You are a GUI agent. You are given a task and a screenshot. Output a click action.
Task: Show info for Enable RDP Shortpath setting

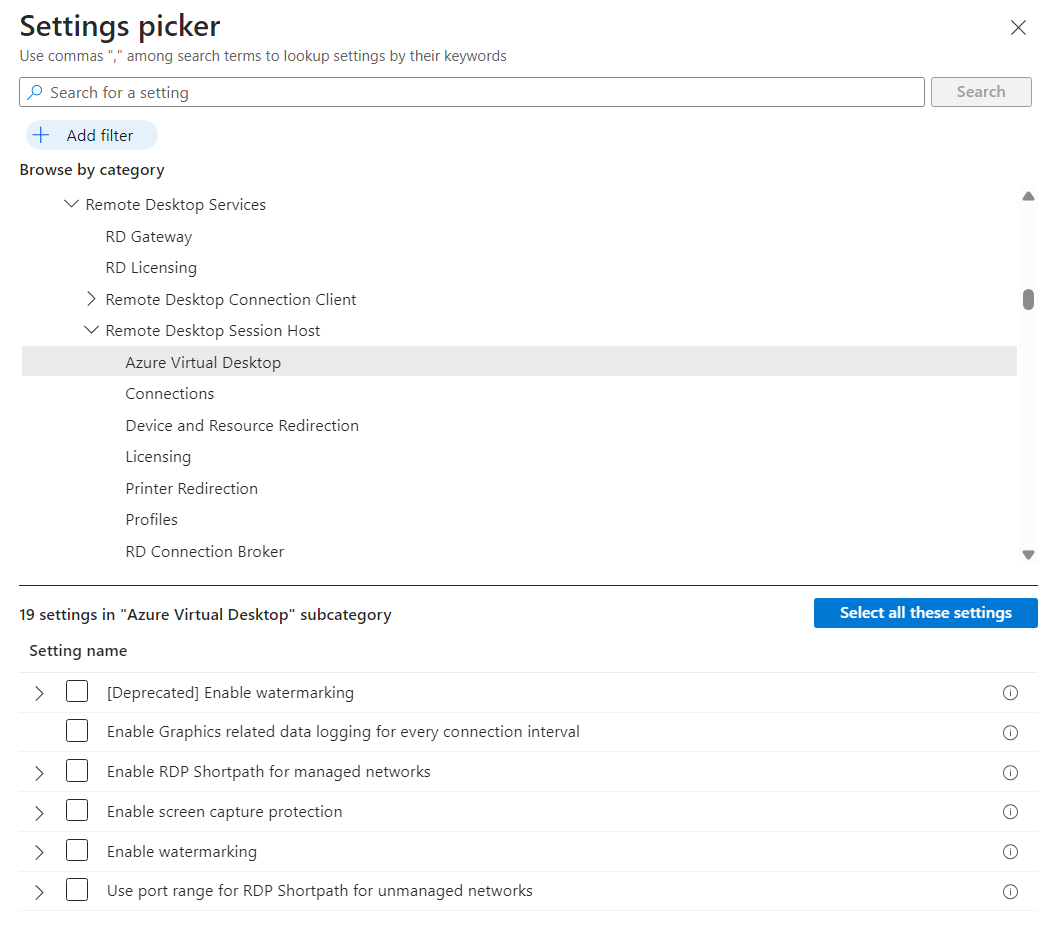point(1010,772)
